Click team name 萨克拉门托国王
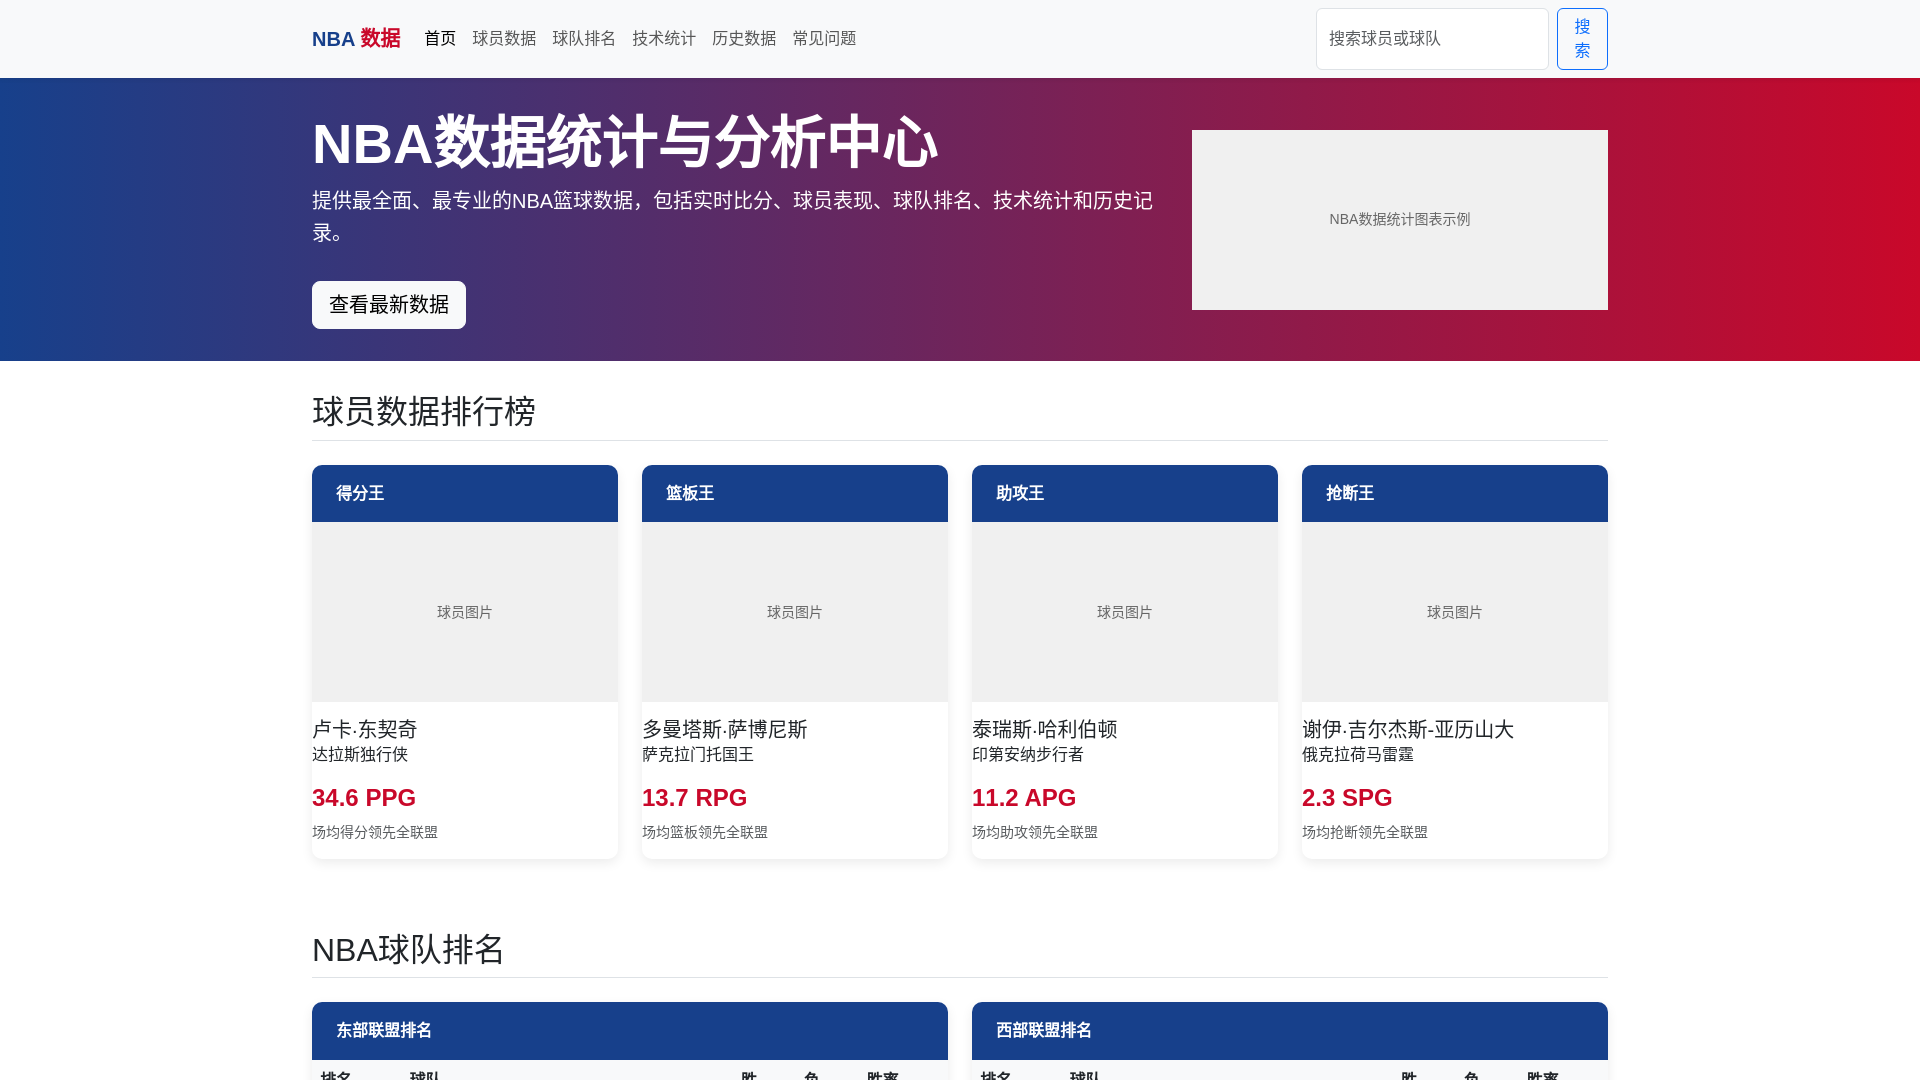 [698, 755]
